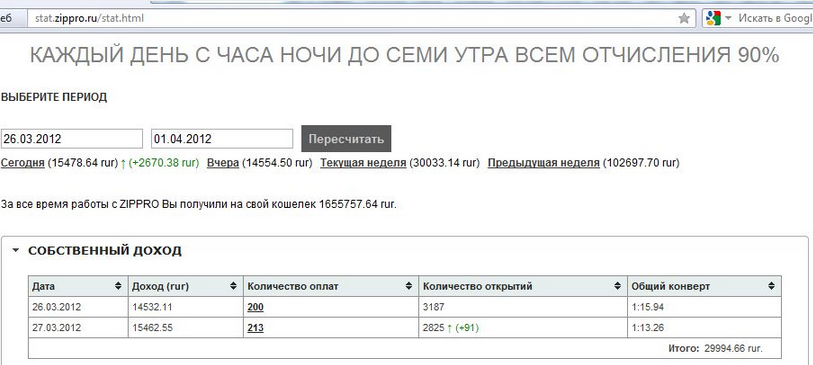Viewport: 813px width, 365px height.
Task: Collapse the СОБСТВЕННЫЙ ДОХОД section triangle
Action: (x=16, y=251)
